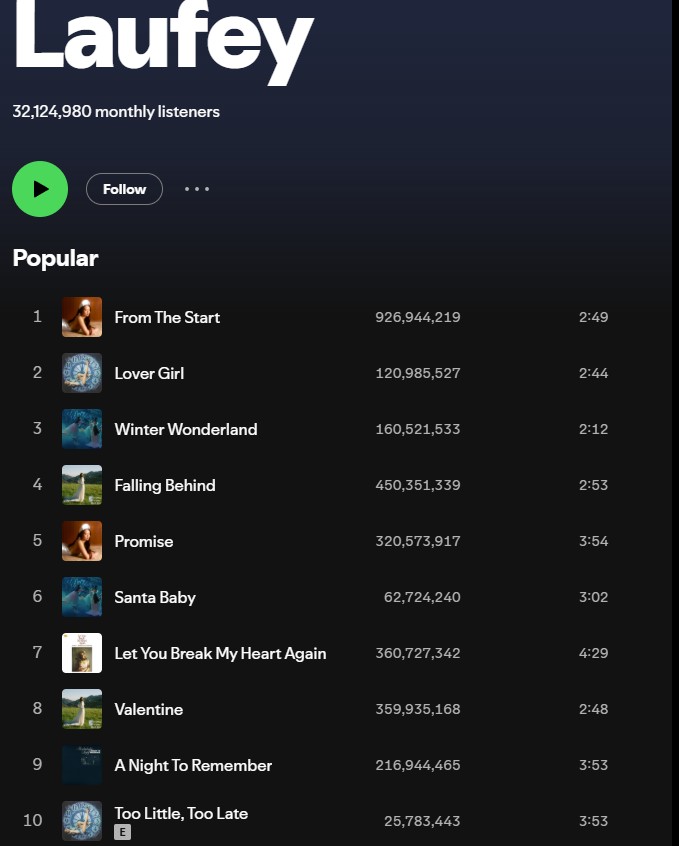Click the track number 5 beside Promise
This screenshot has height=846, width=679.
37,540
